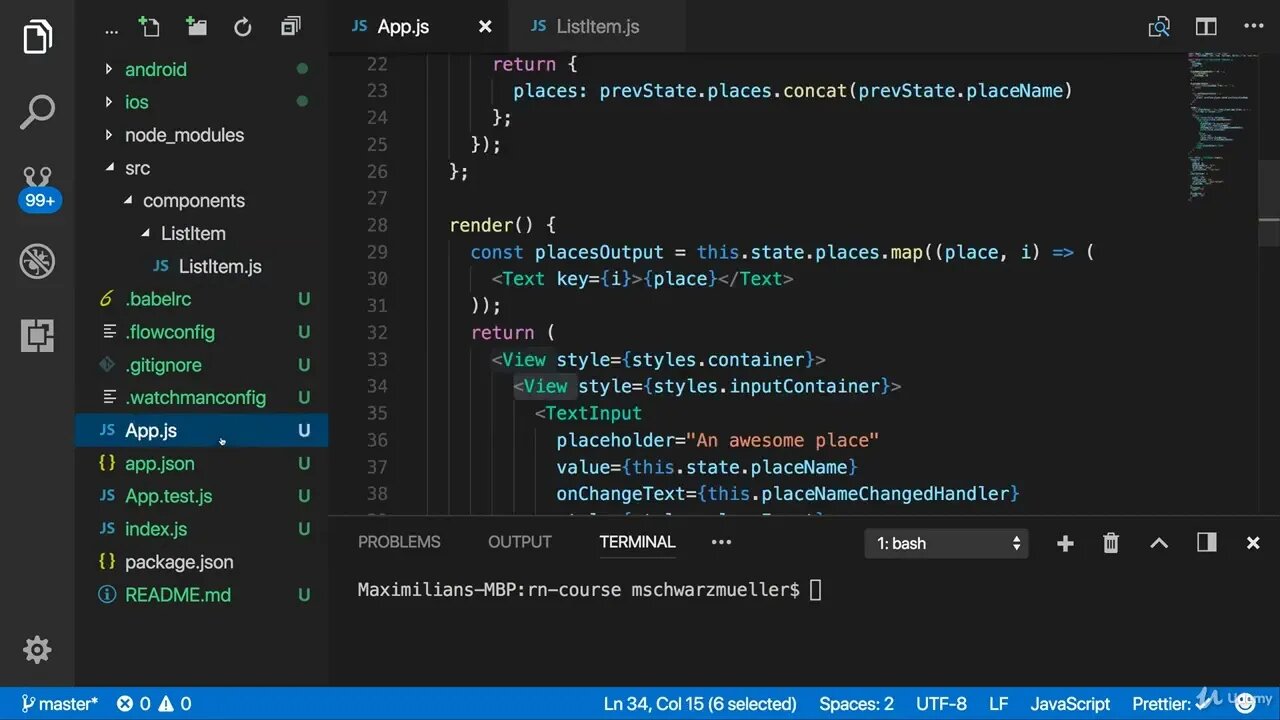This screenshot has width=1280, height=720.
Task: Open the README.md file
Action: pyautogui.click(x=178, y=594)
